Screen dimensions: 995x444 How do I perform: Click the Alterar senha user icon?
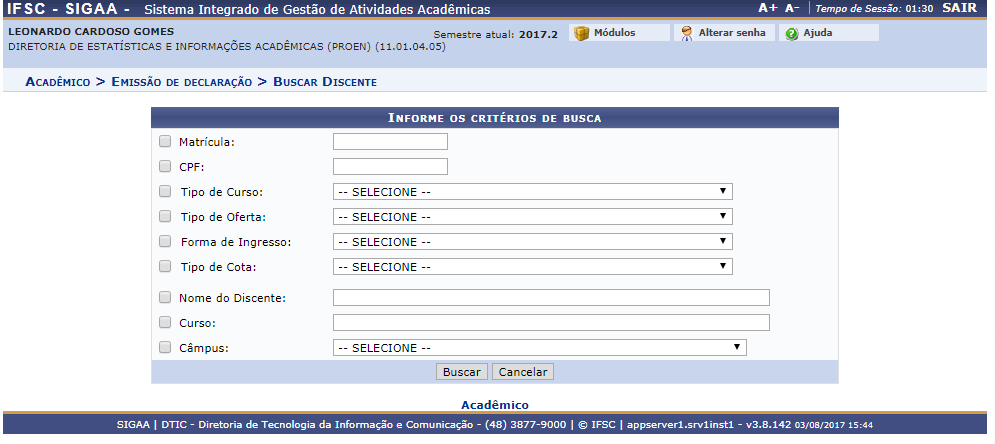click(x=686, y=33)
